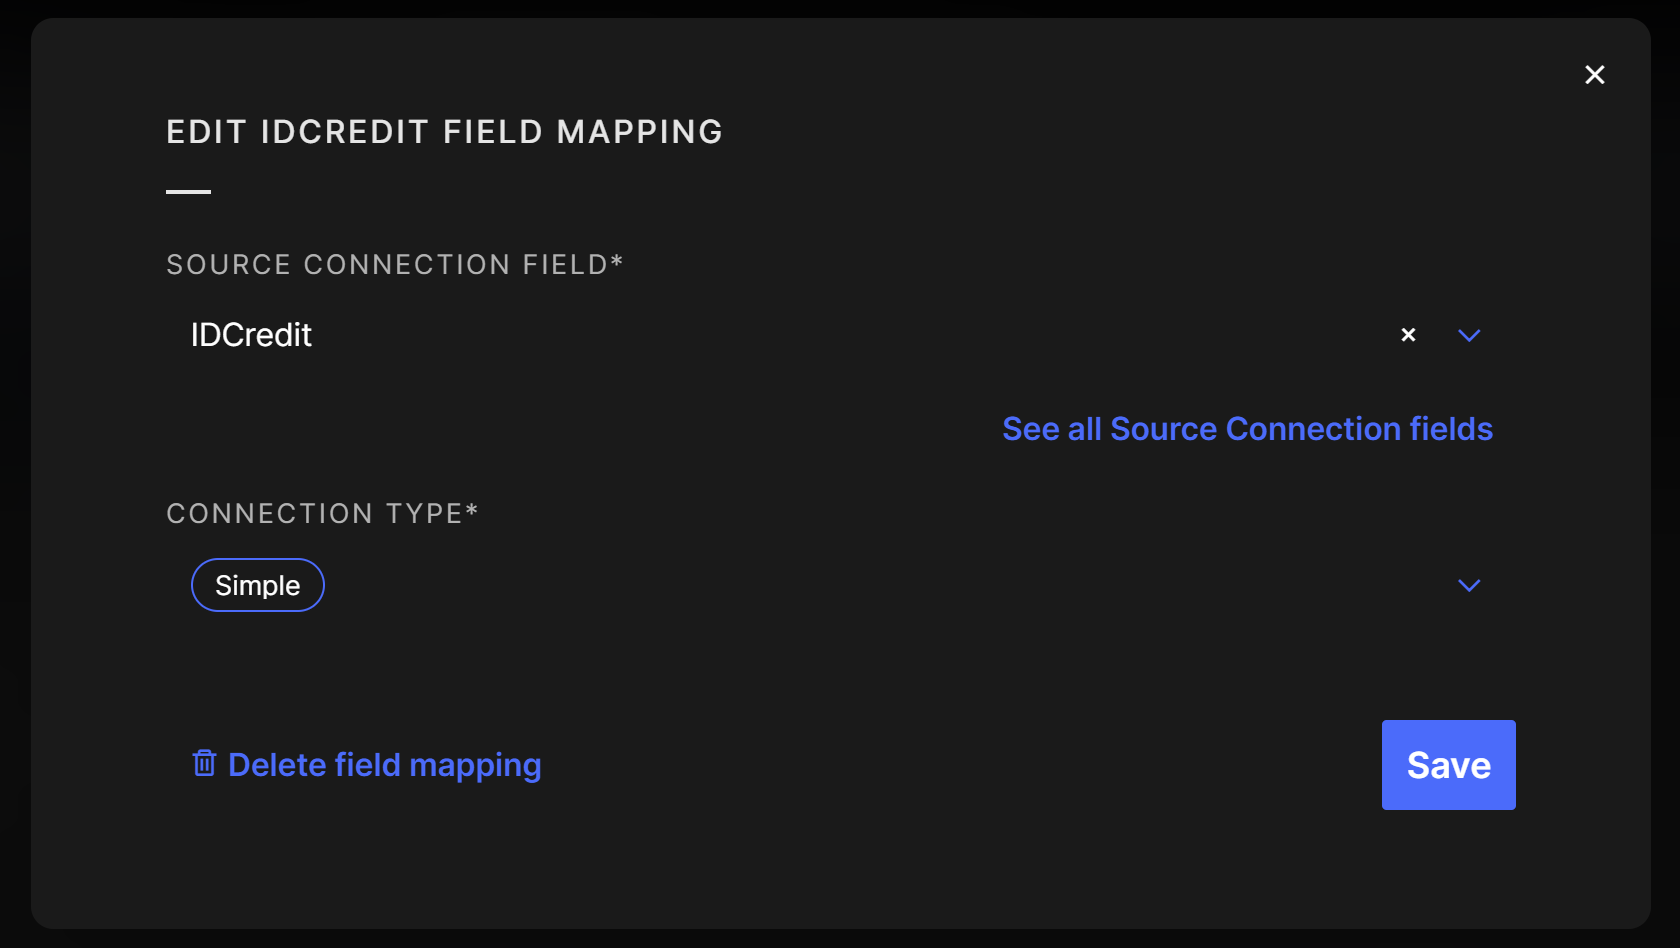Screen dimensions: 1680x948
Task: Click the Connection Type label
Action: pyautogui.click(x=314, y=514)
